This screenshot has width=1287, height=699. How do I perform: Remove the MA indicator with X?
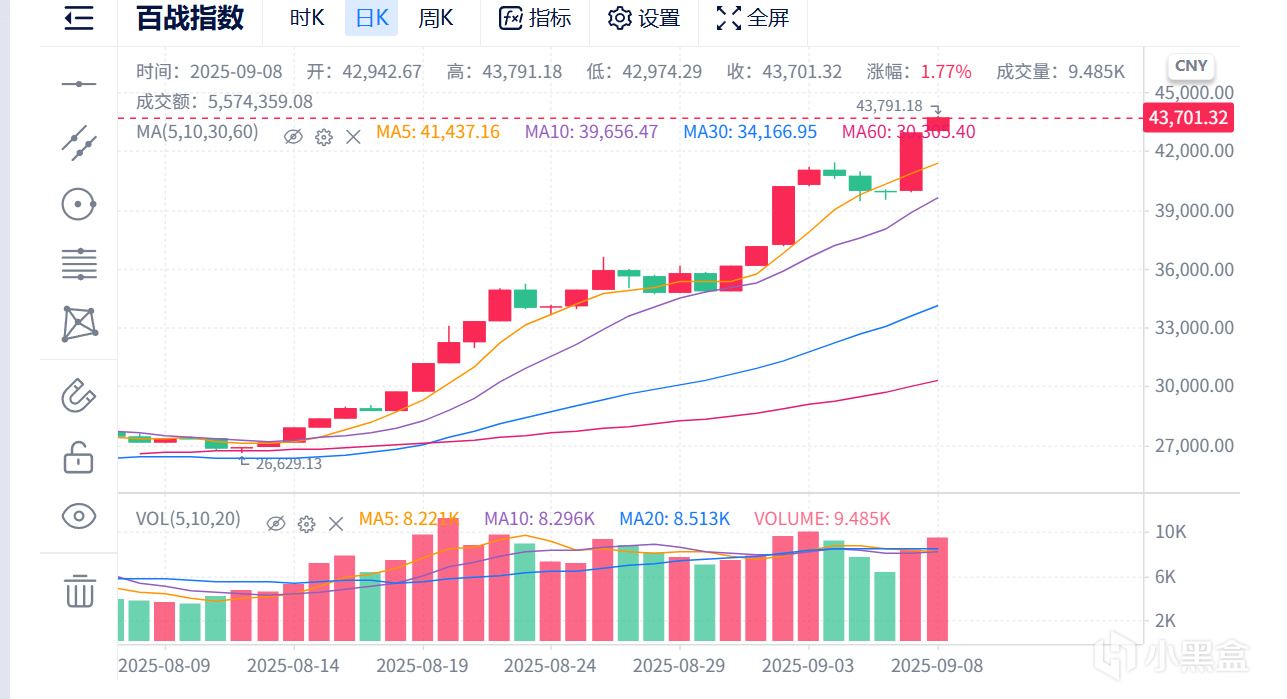tap(353, 137)
